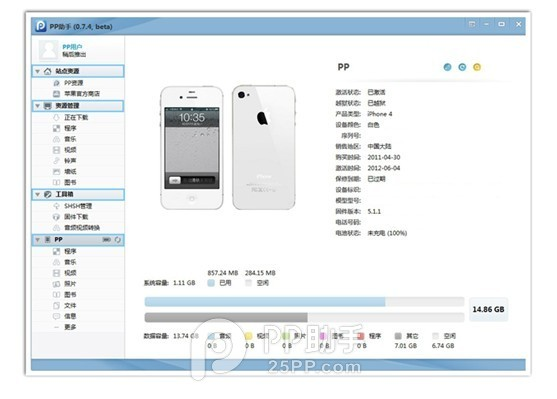Collapse the 站点资源 section
Viewport: 557px width, 399px height.
tap(37, 71)
